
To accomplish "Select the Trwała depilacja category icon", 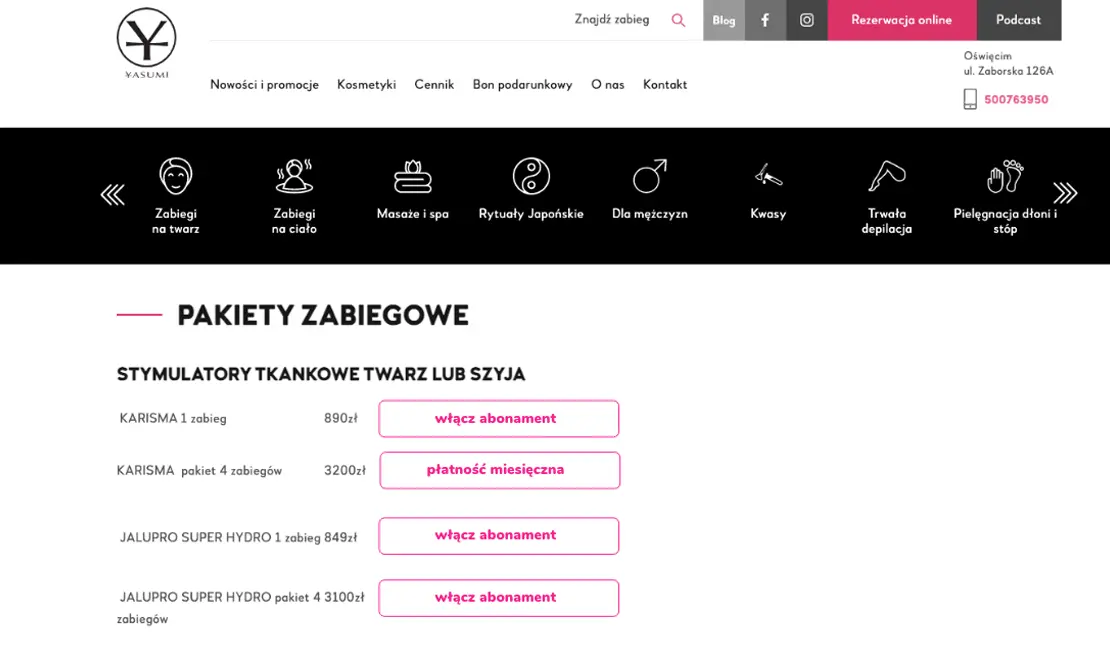I will coord(886,176).
